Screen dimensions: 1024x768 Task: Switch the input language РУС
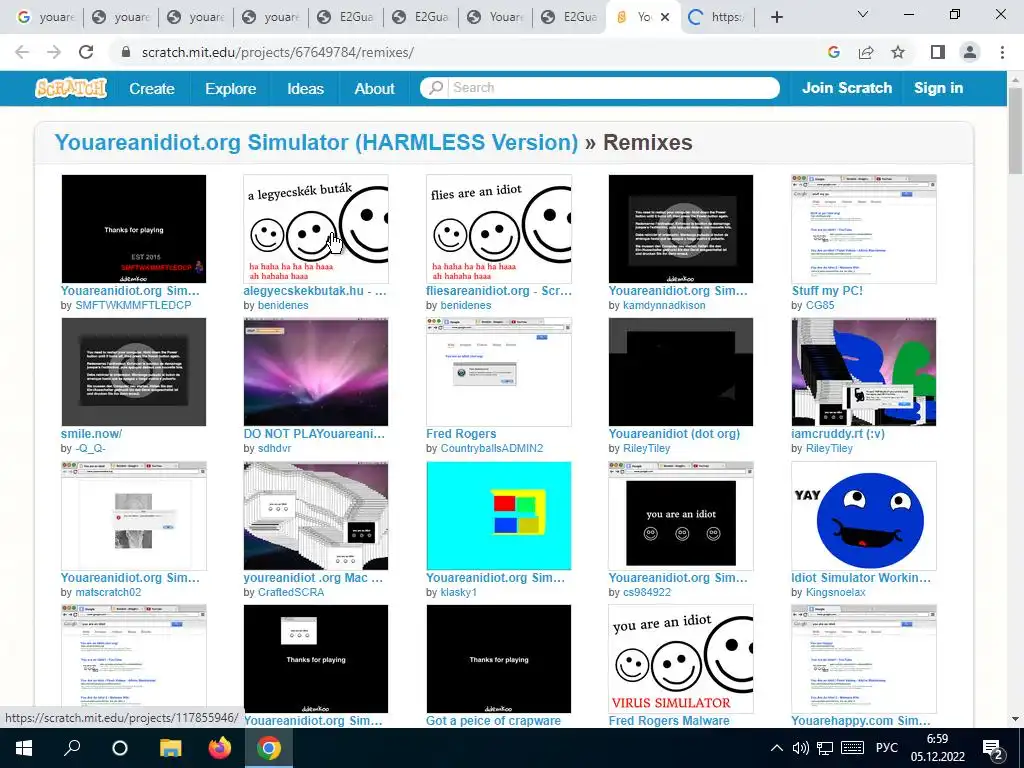tap(886, 748)
